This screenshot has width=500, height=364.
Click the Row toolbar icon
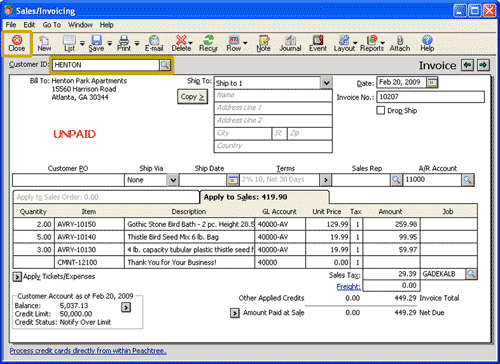(x=234, y=44)
